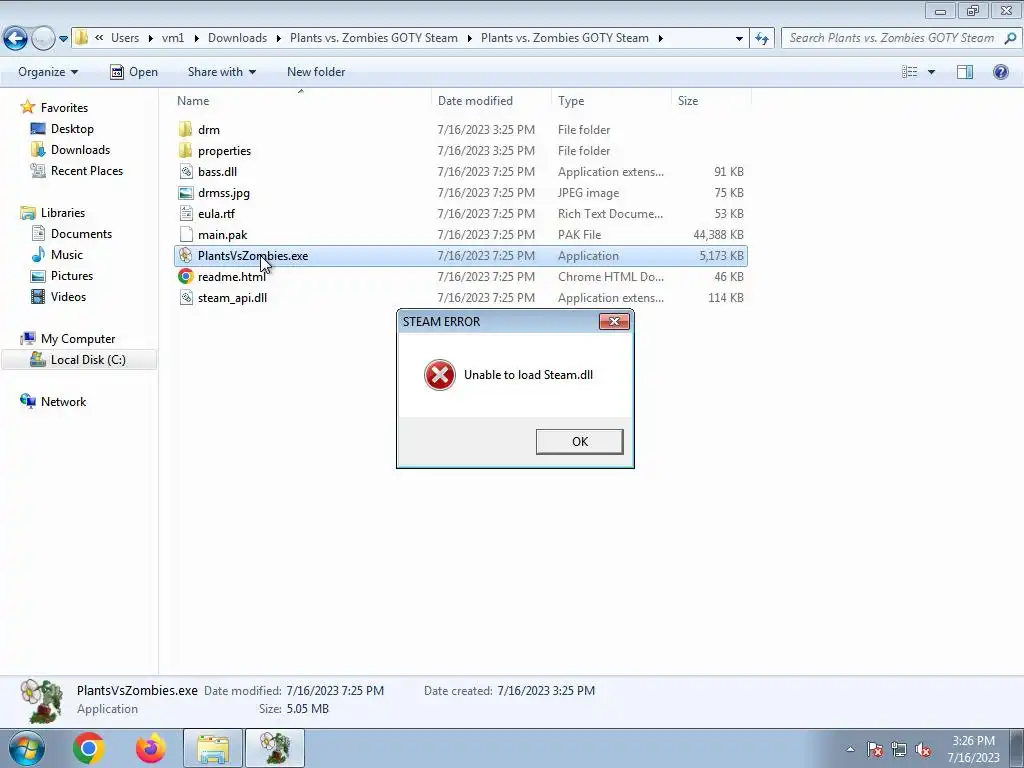Switch to Plants vs Zombies taskbar button
Screen dimensions: 1024x768
tap(274, 748)
